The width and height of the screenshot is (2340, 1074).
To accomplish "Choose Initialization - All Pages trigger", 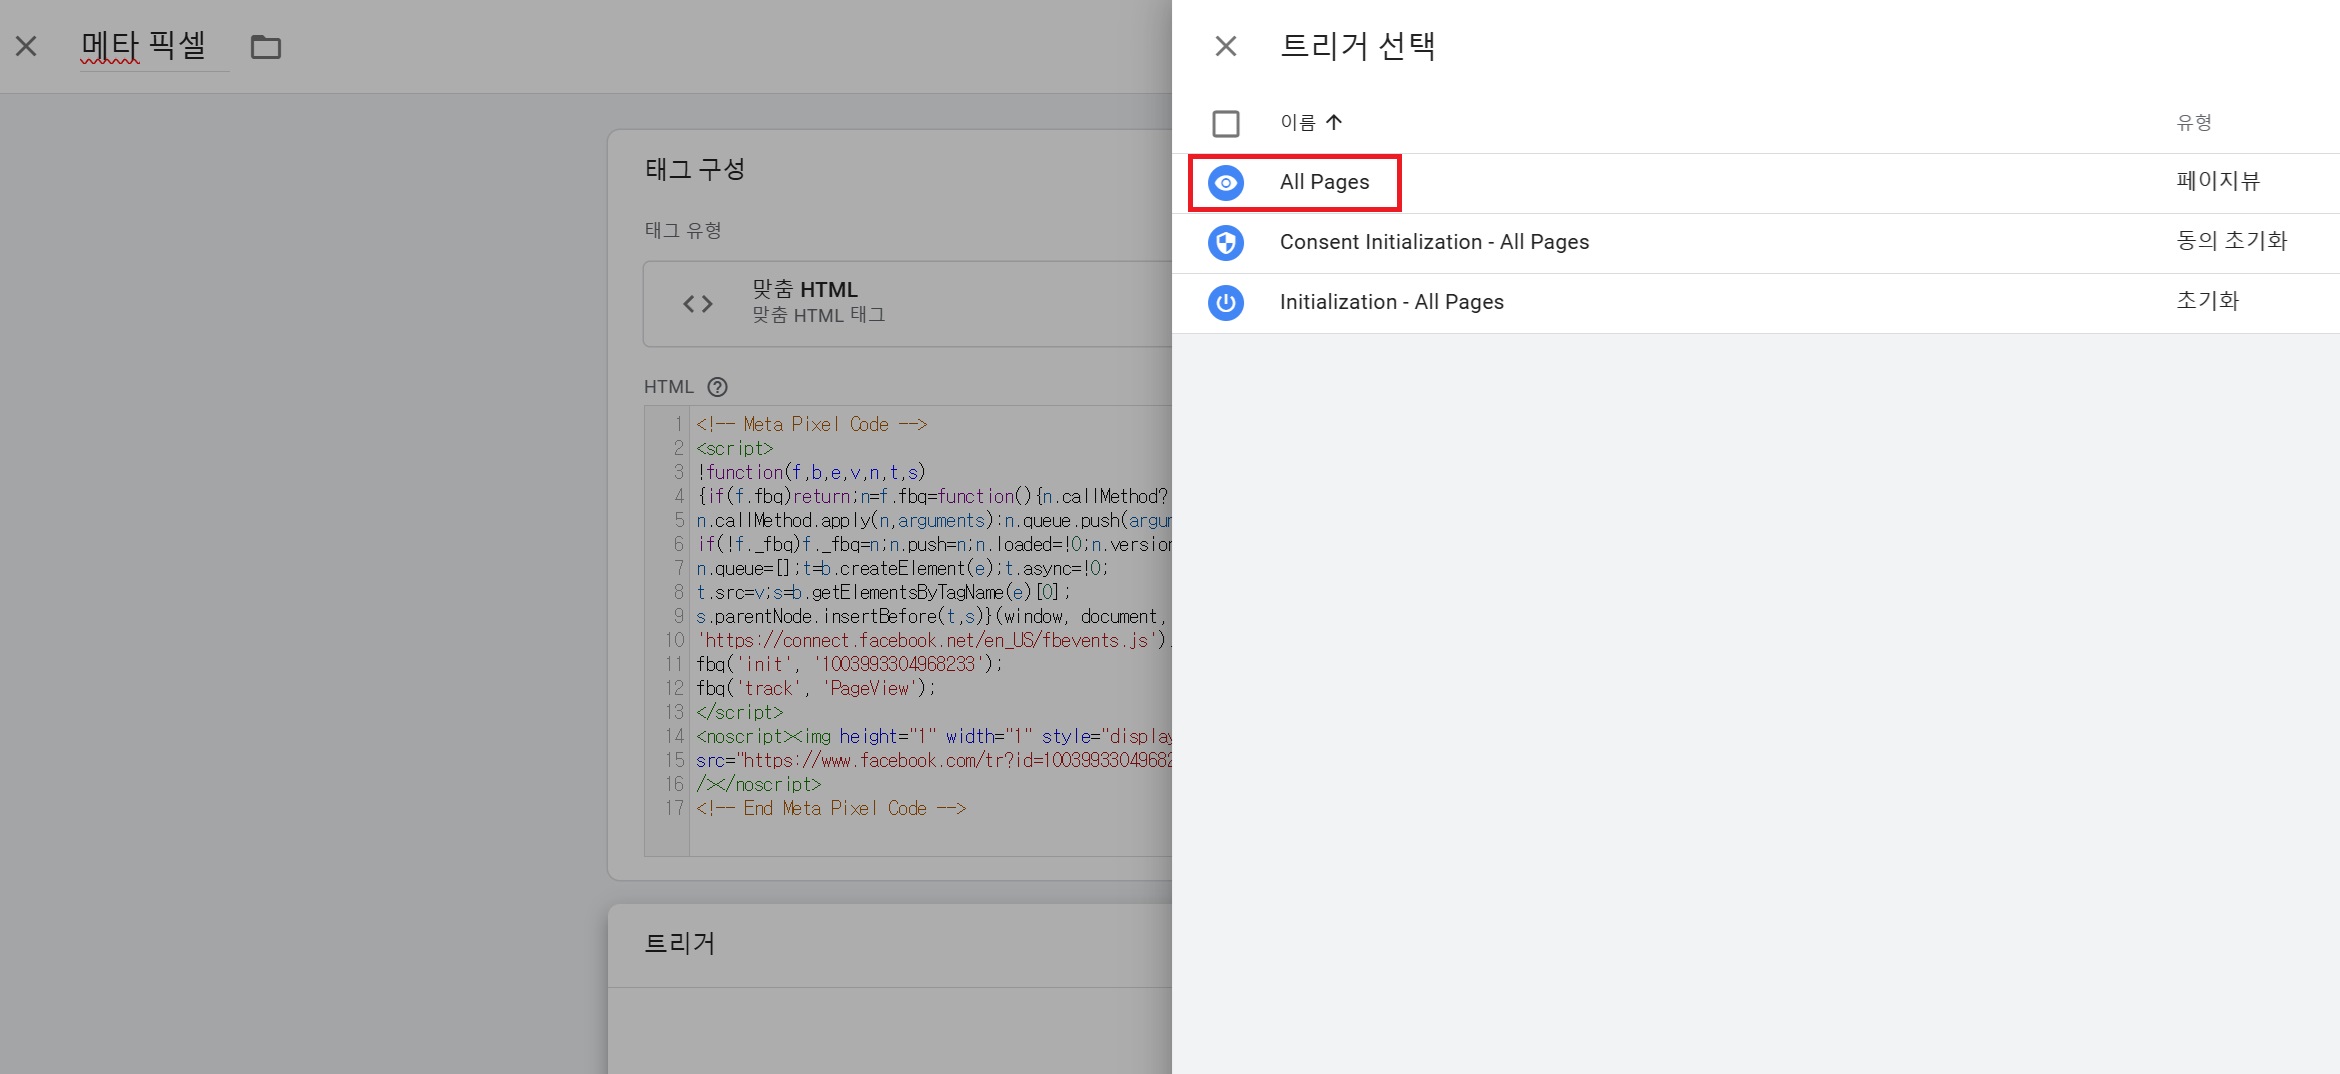I will (1756, 303).
